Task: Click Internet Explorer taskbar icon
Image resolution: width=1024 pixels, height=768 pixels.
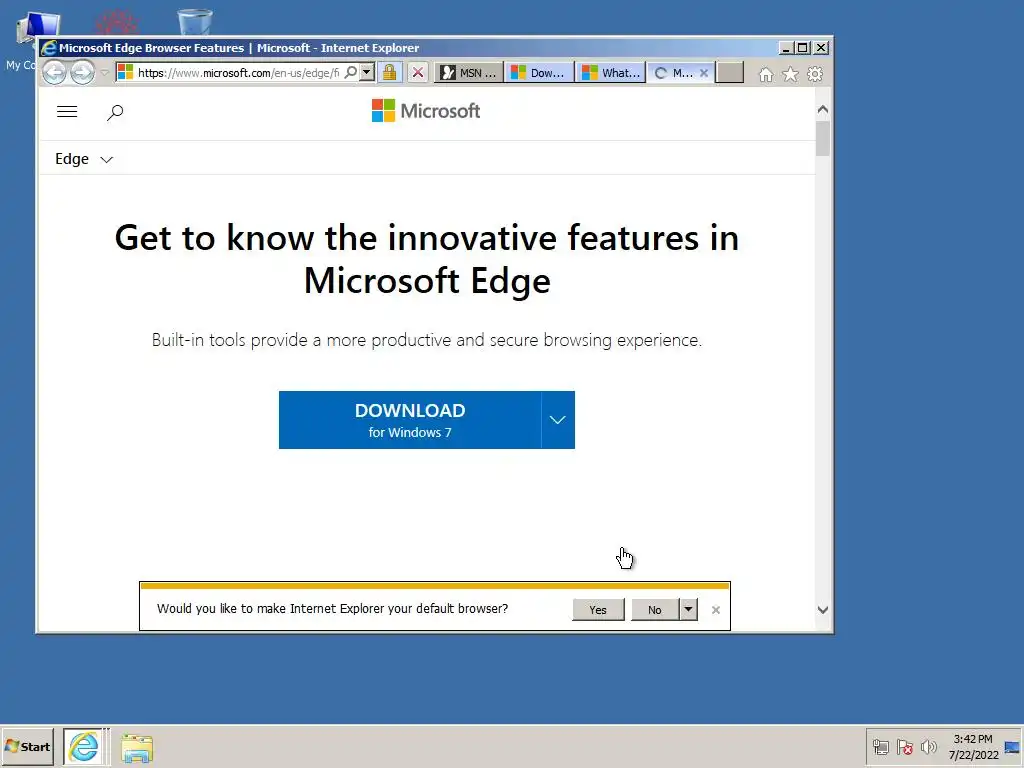Action: (84, 746)
